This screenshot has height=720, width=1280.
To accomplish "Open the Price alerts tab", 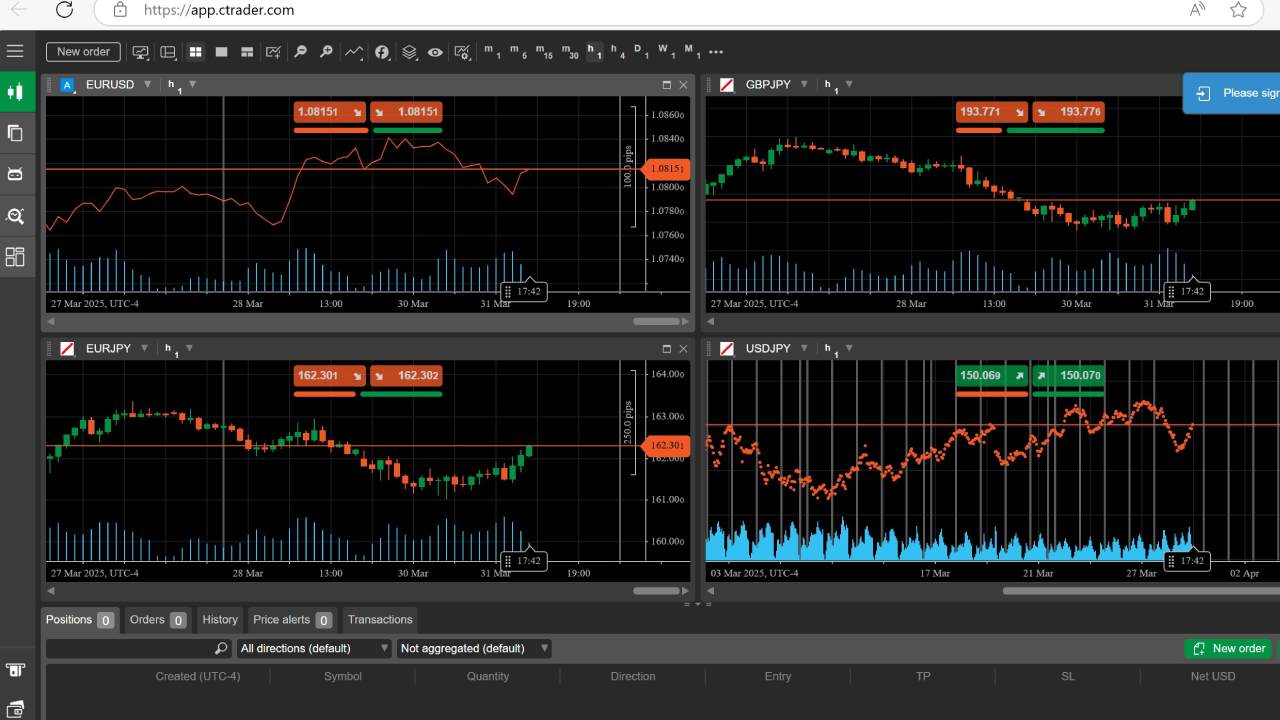I will click(291, 620).
